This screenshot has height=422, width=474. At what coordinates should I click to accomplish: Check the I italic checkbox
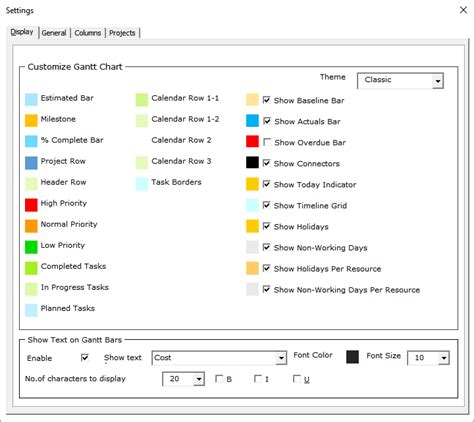258,379
